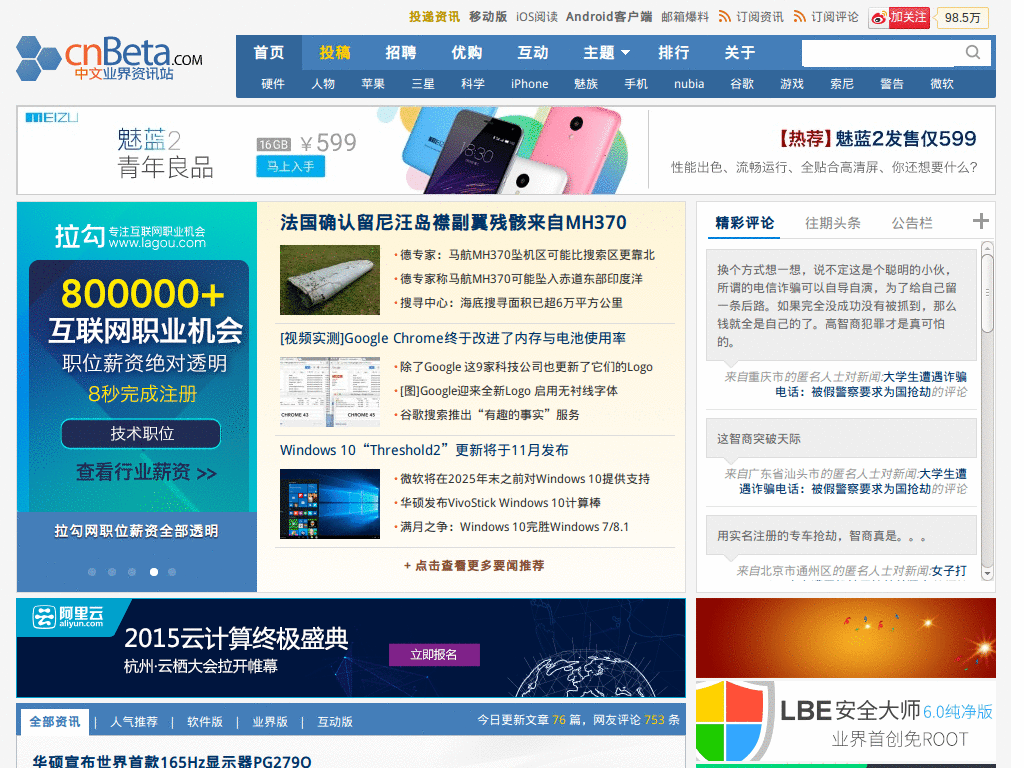Select the 全部资讯 tab
The image size is (1024, 768).
pos(55,722)
